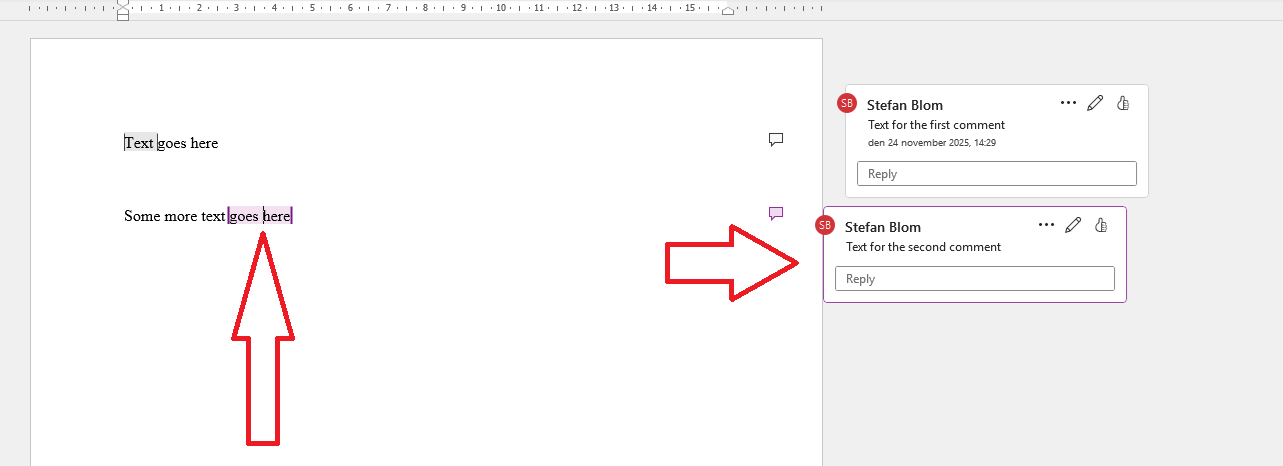Screen dimensions: 1283x466
Task: Like the second comment
Action: [1101, 225]
